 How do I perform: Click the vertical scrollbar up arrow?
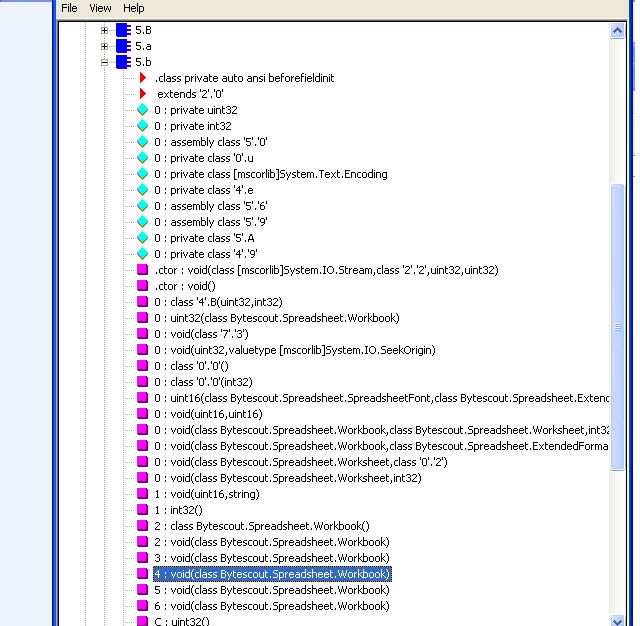pyautogui.click(x=617, y=31)
